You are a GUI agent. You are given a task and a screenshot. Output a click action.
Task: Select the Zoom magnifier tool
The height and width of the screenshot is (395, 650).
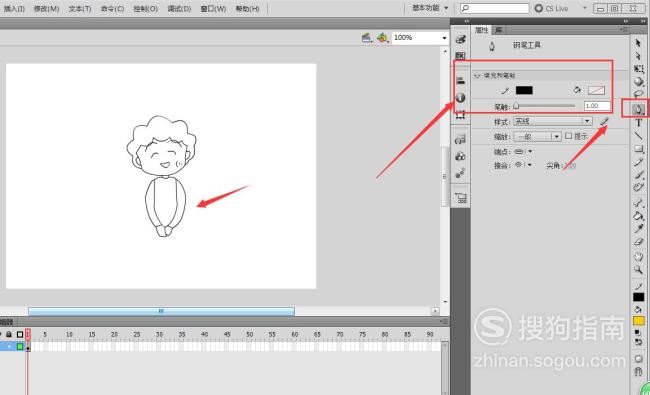[x=638, y=270]
